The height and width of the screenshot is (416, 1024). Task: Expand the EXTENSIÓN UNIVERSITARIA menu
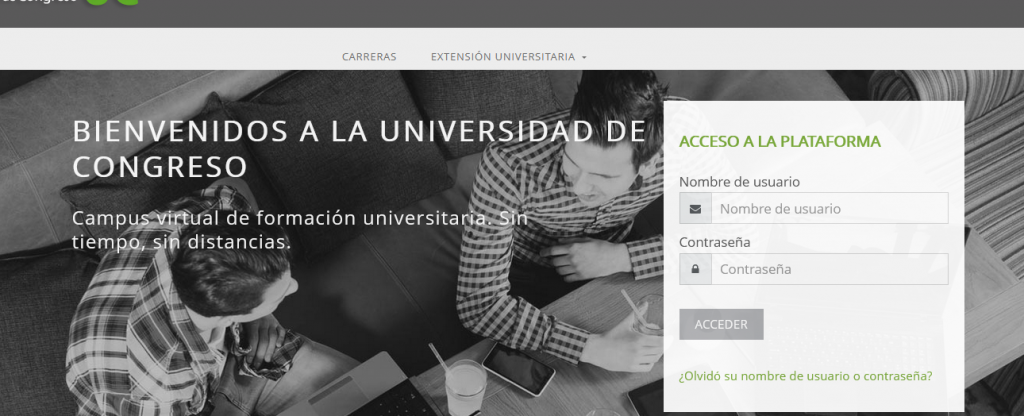pos(509,57)
